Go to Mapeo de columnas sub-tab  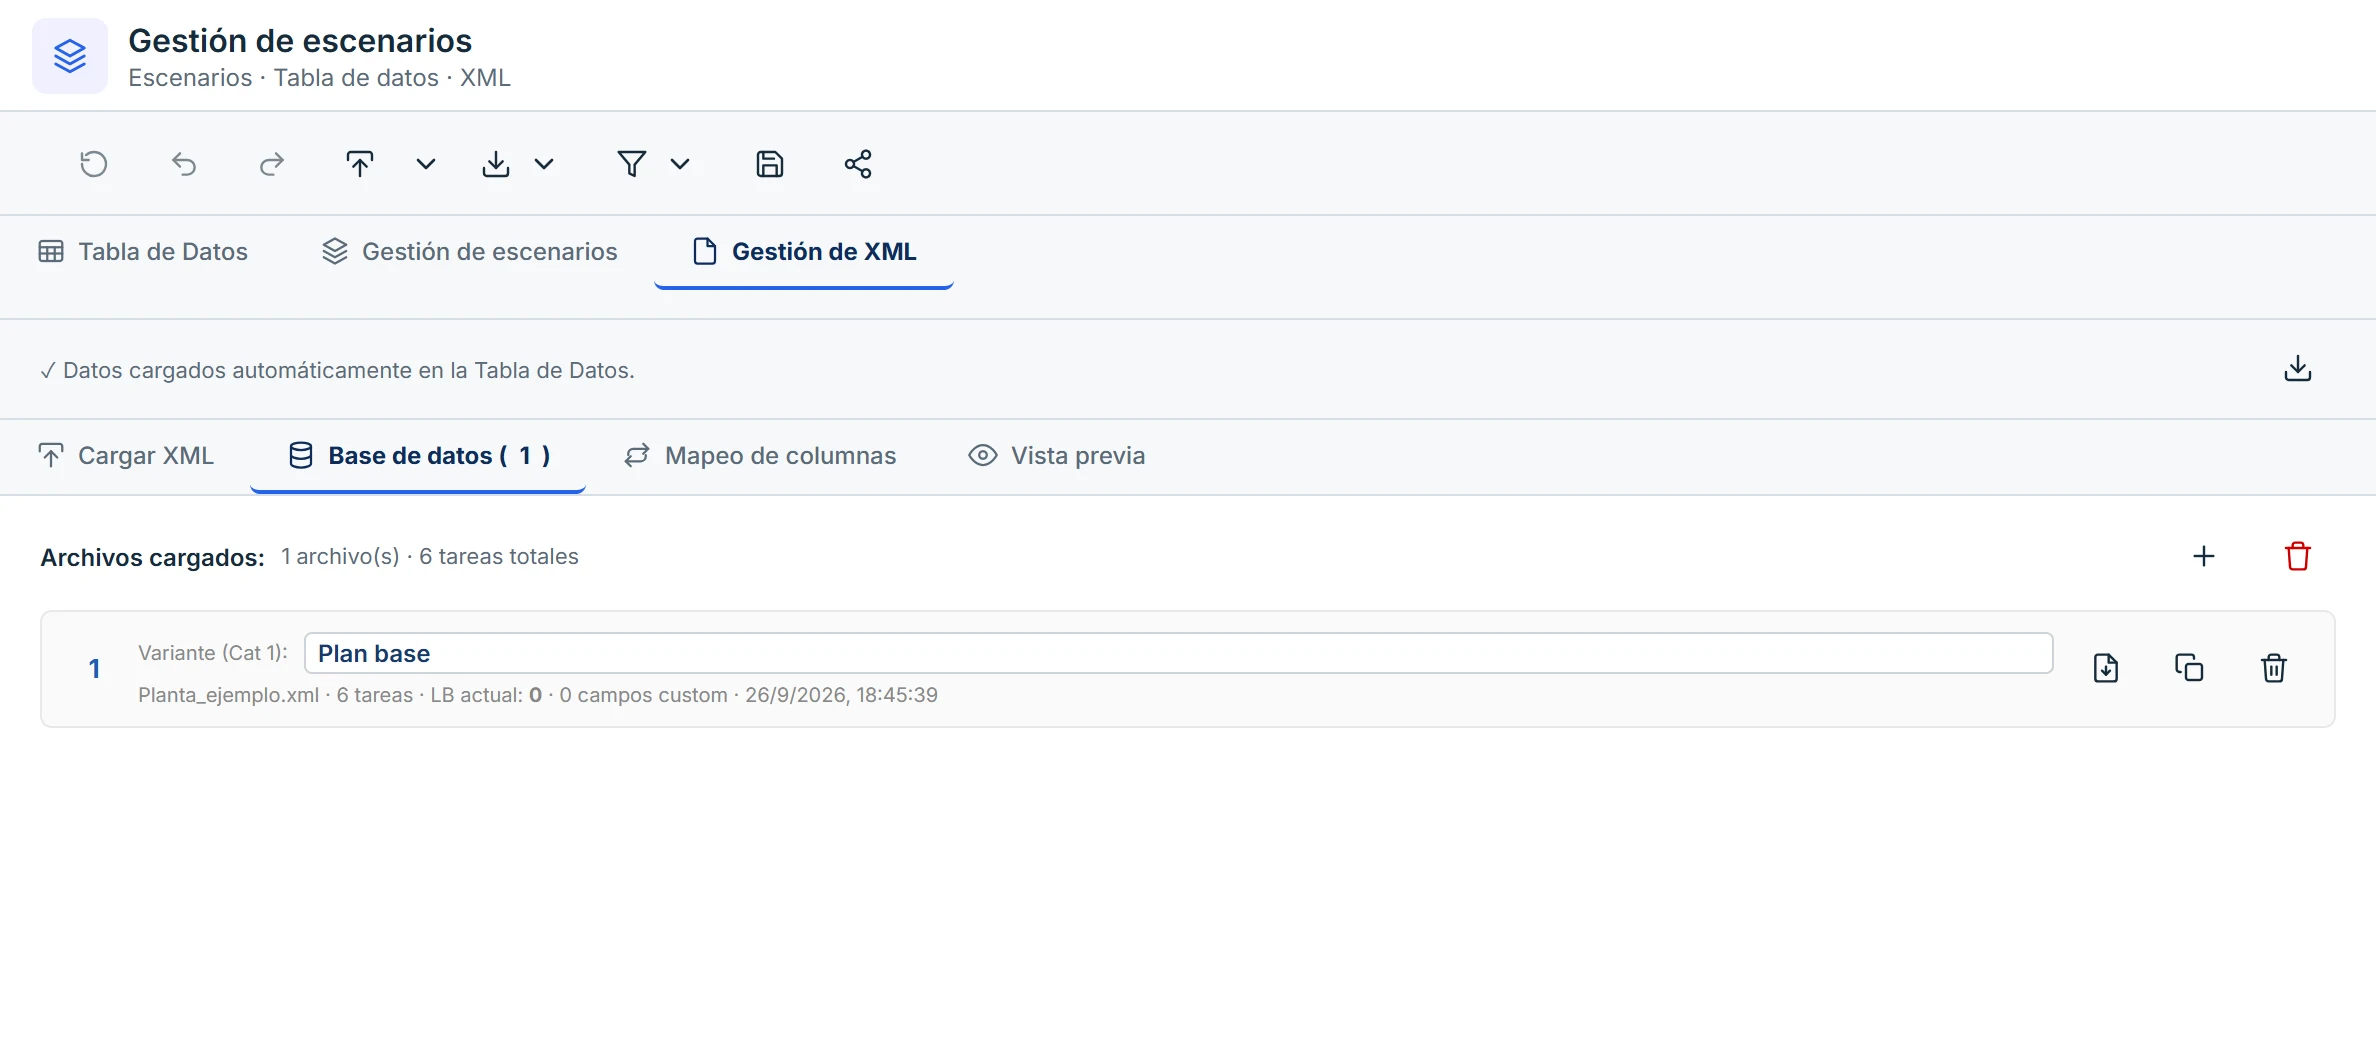click(760, 456)
